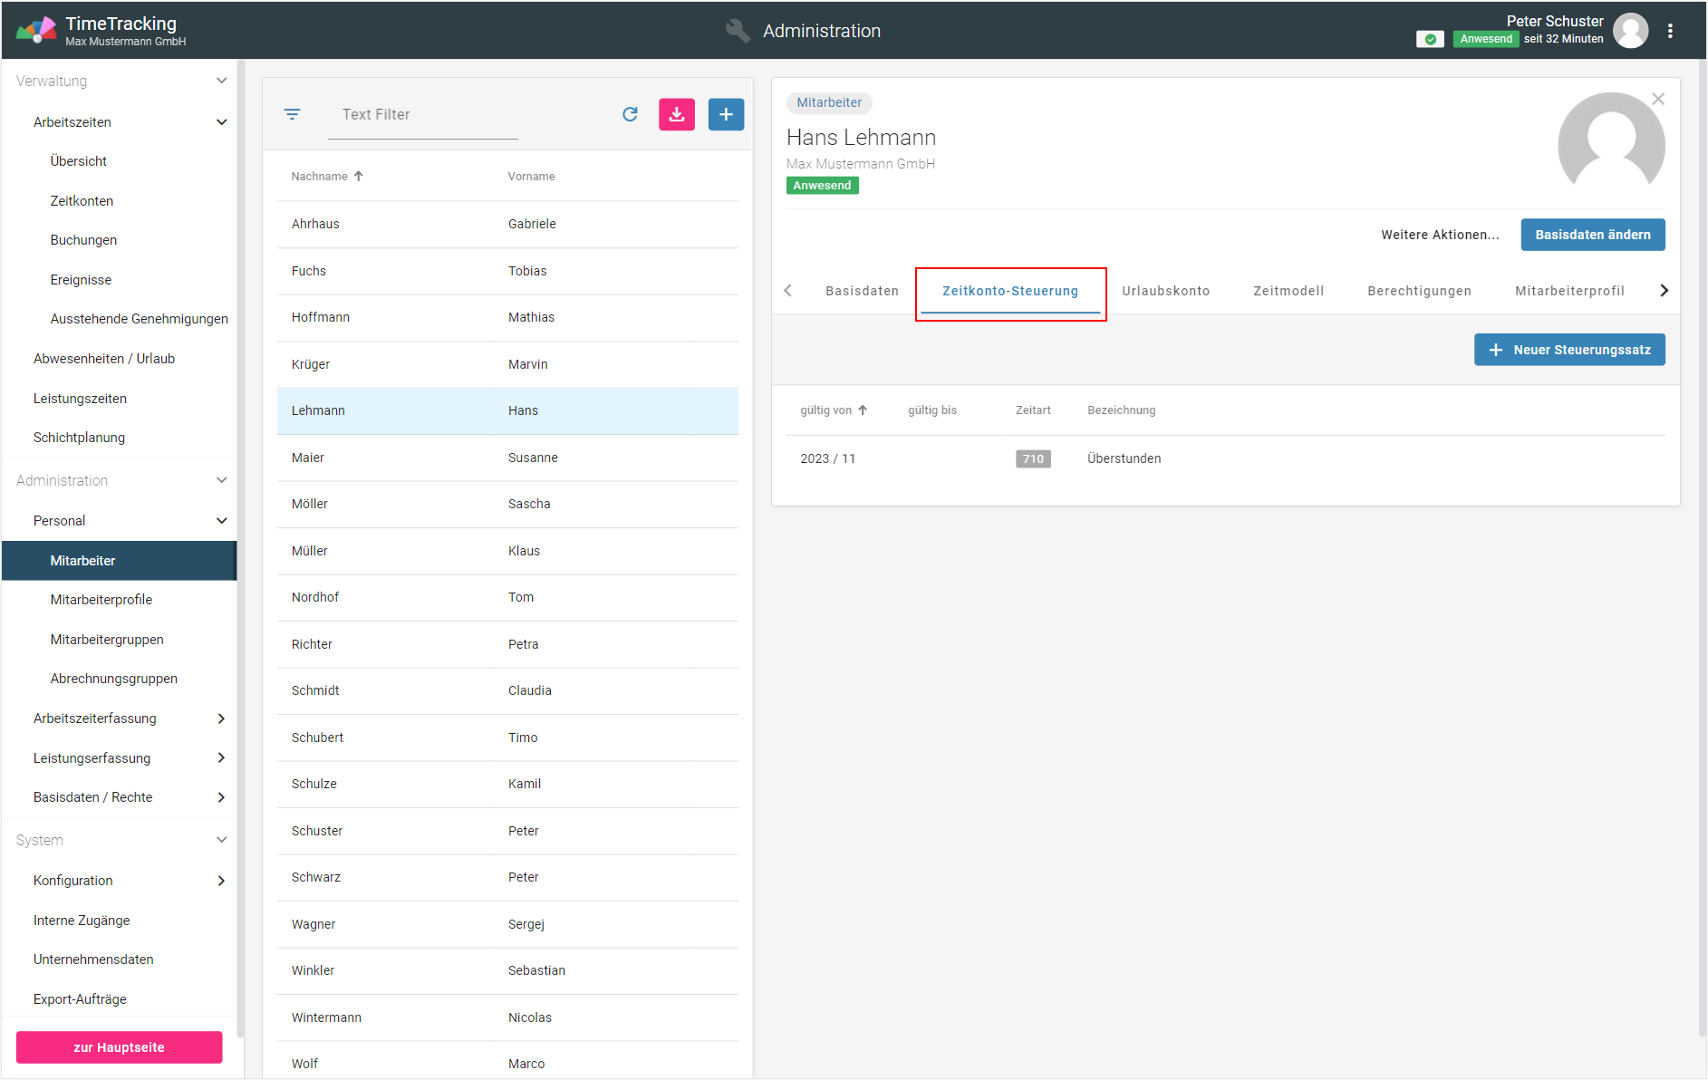Image resolution: width=1708 pixels, height=1080 pixels.
Task: Add a new employee with plus icon
Action: [726, 114]
